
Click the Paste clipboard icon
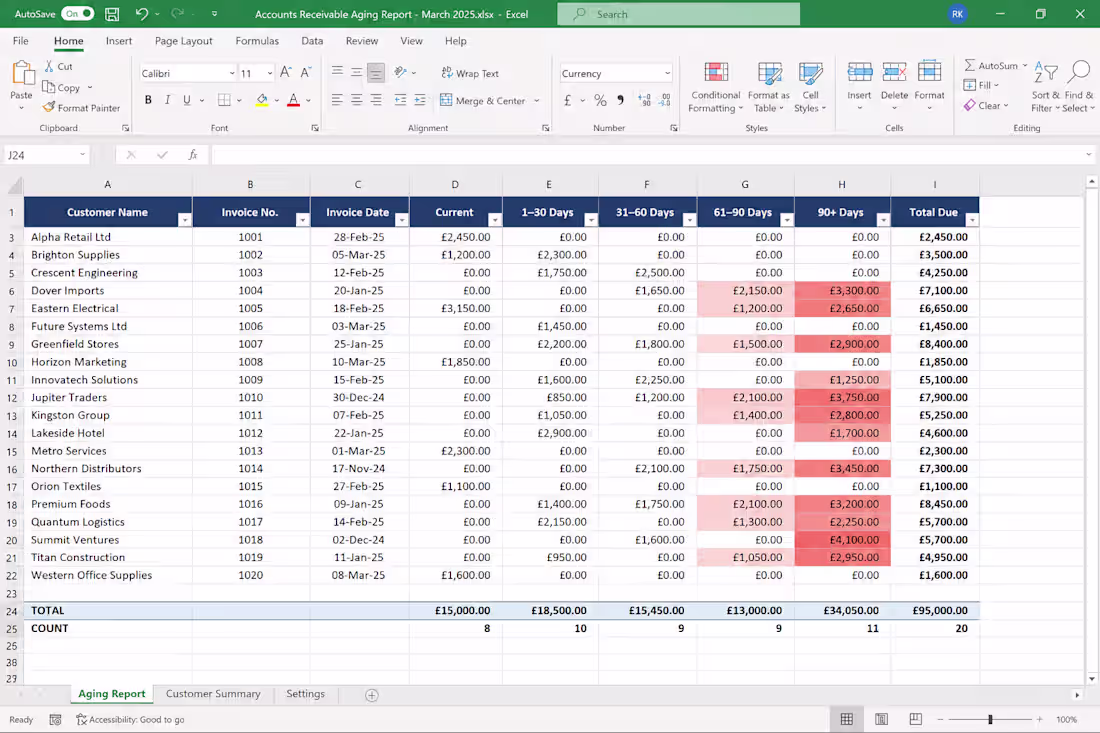coord(22,73)
